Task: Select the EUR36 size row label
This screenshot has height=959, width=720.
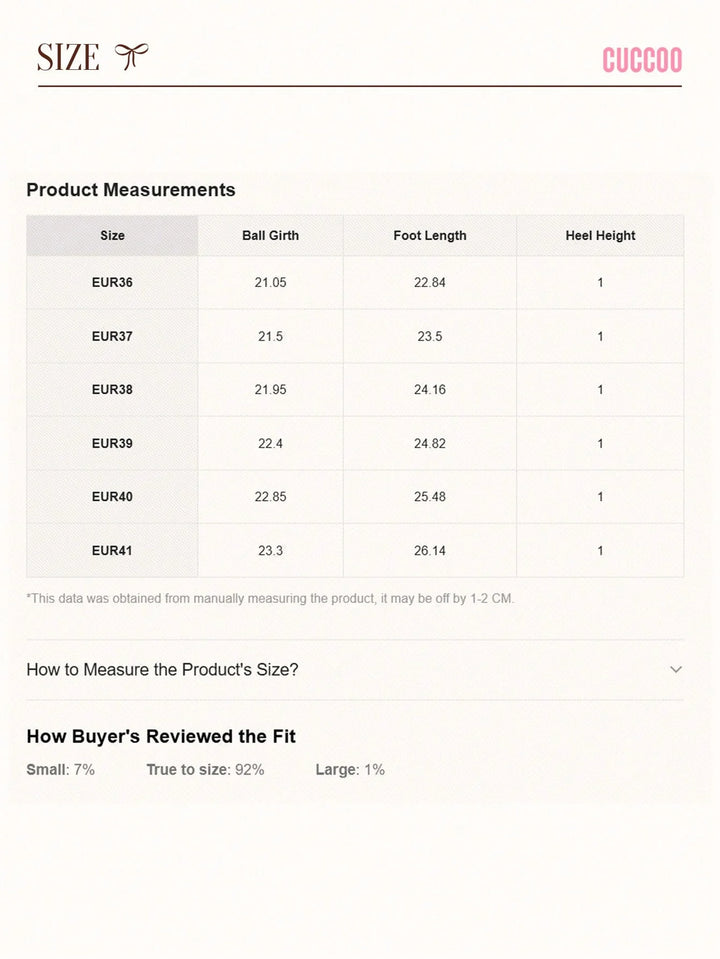Action: [112, 283]
